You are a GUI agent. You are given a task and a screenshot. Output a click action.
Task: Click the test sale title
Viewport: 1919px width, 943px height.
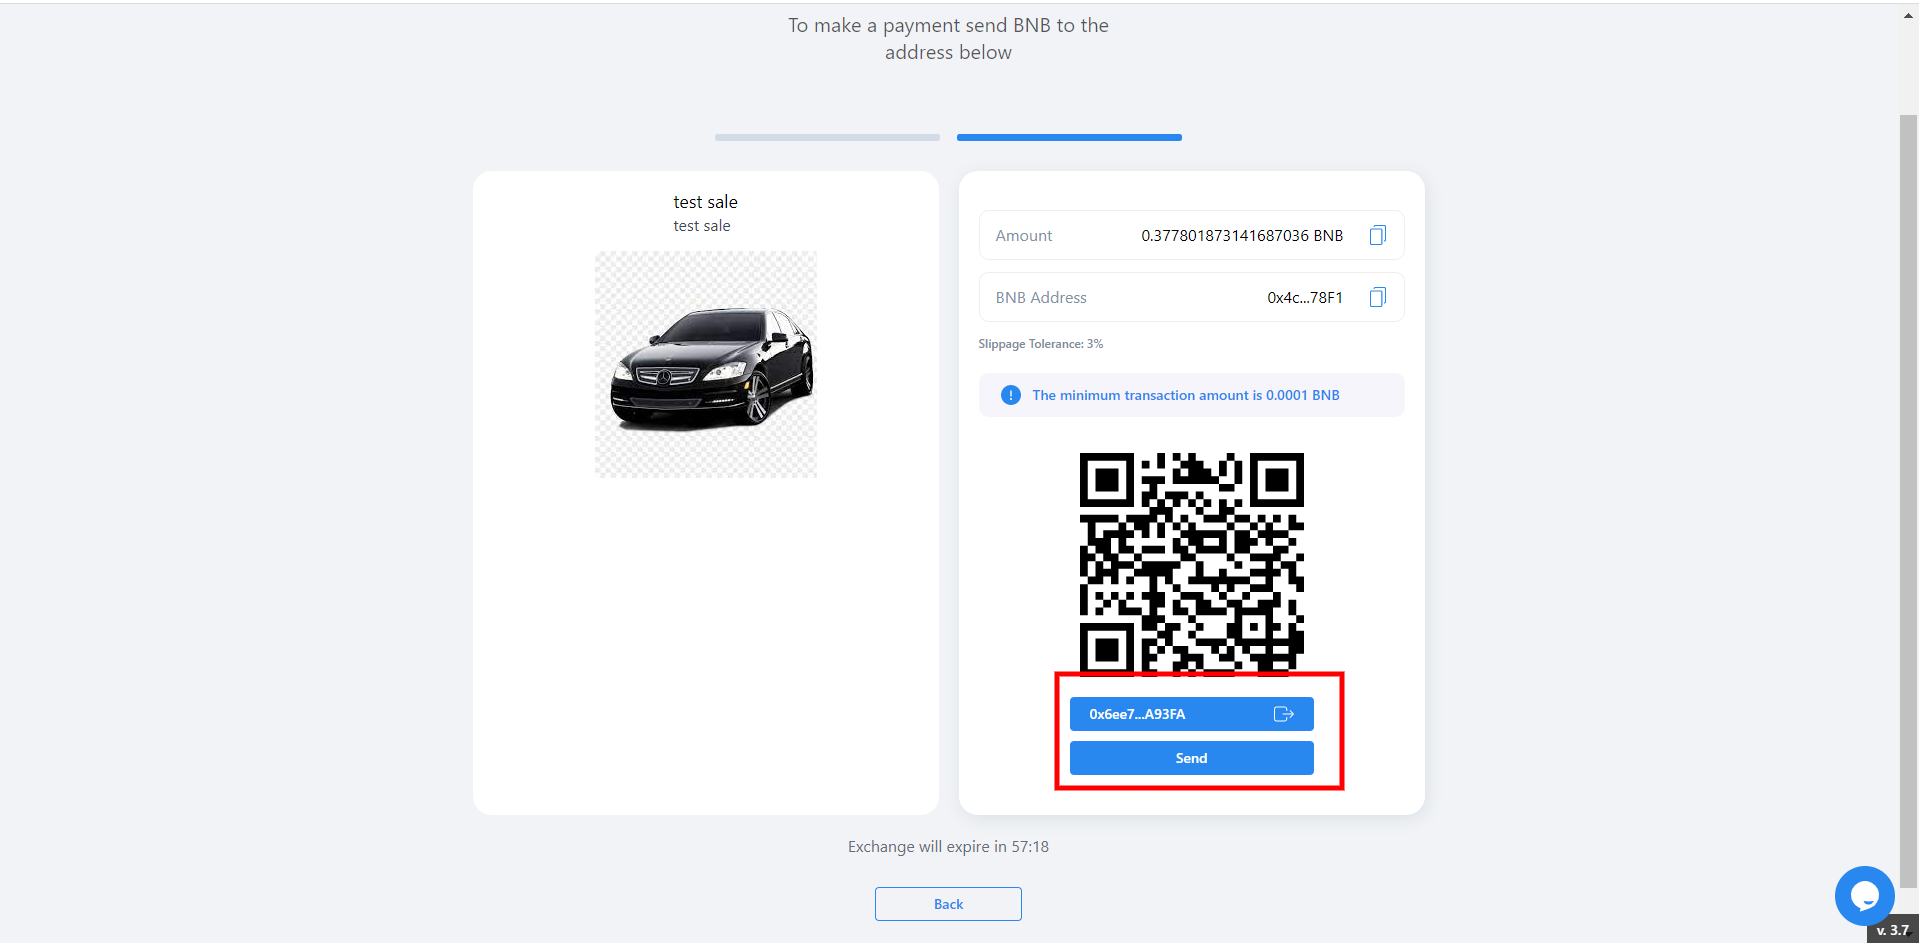(x=705, y=202)
